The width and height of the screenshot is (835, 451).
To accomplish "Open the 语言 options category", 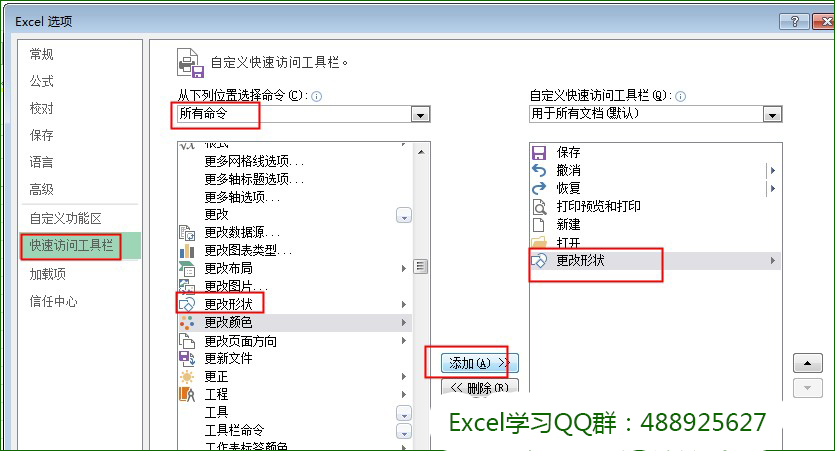I will [42, 162].
